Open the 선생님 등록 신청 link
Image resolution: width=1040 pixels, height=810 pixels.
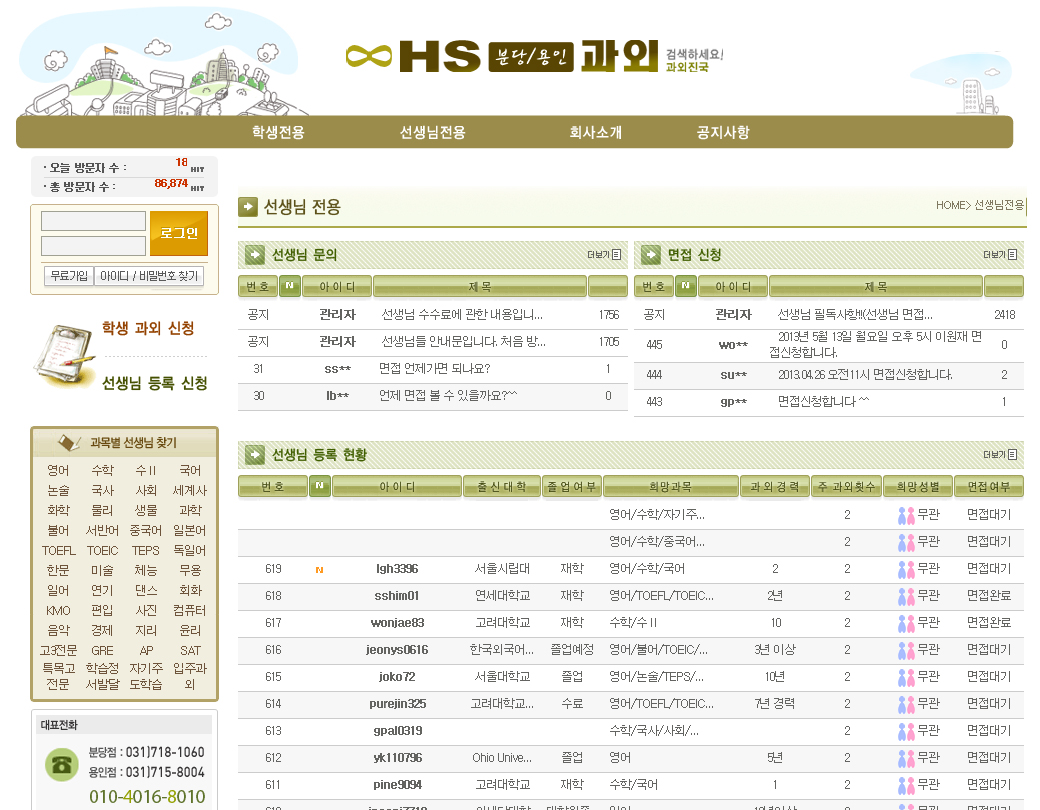point(155,383)
